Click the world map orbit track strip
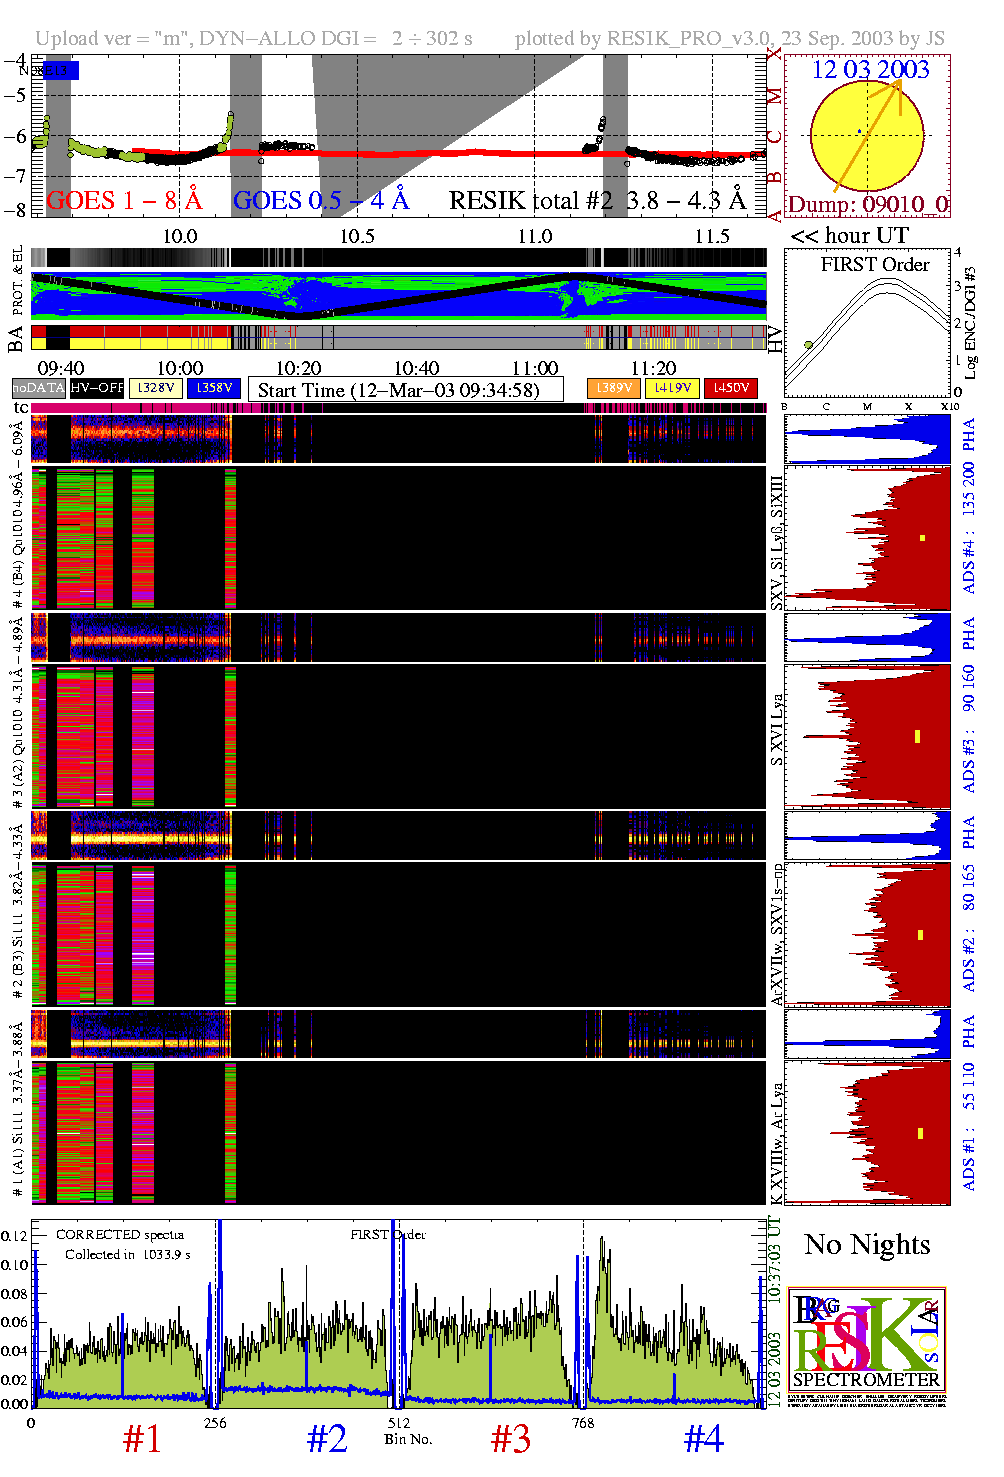 [x=399, y=296]
